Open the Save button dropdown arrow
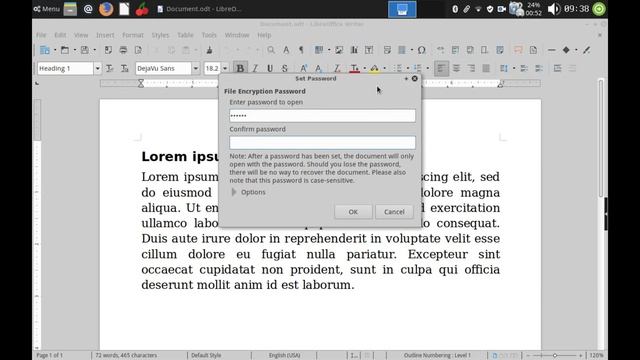This screenshot has height=360, width=640. (94, 50)
